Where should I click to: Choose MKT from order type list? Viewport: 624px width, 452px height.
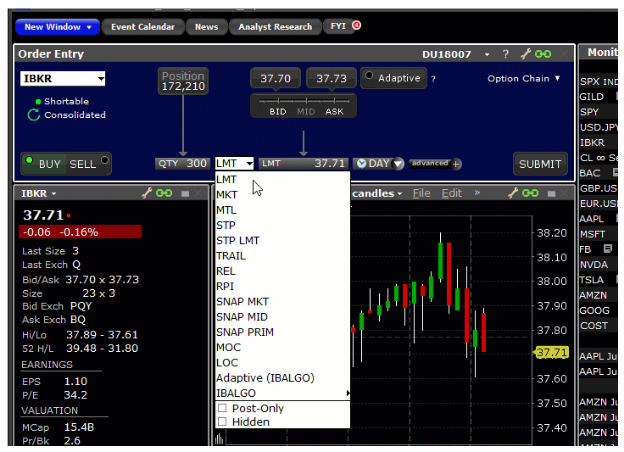(x=283, y=195)
